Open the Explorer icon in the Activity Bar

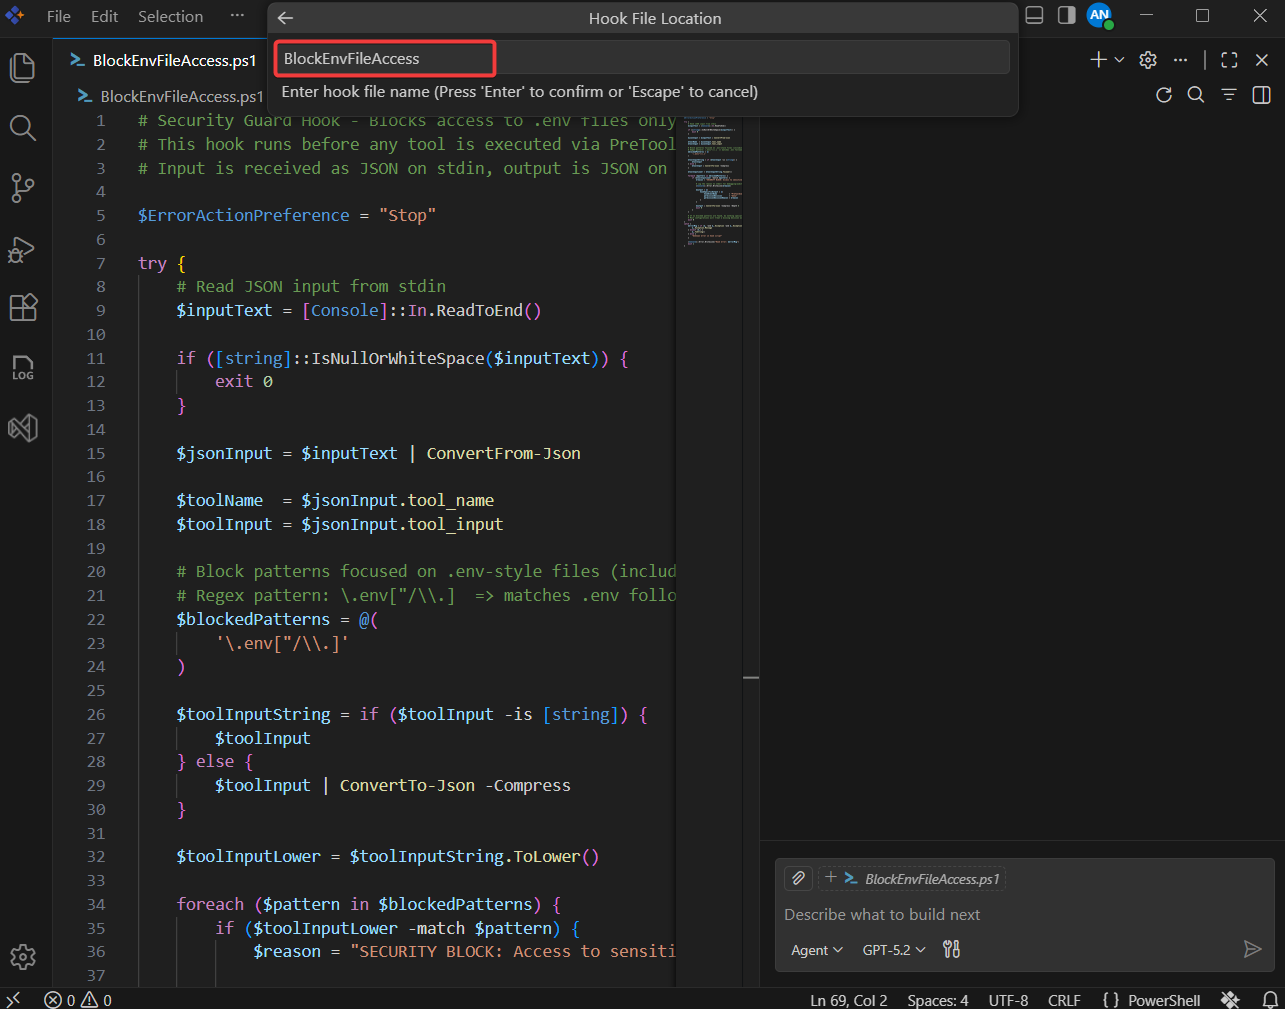tap(22, 67)
